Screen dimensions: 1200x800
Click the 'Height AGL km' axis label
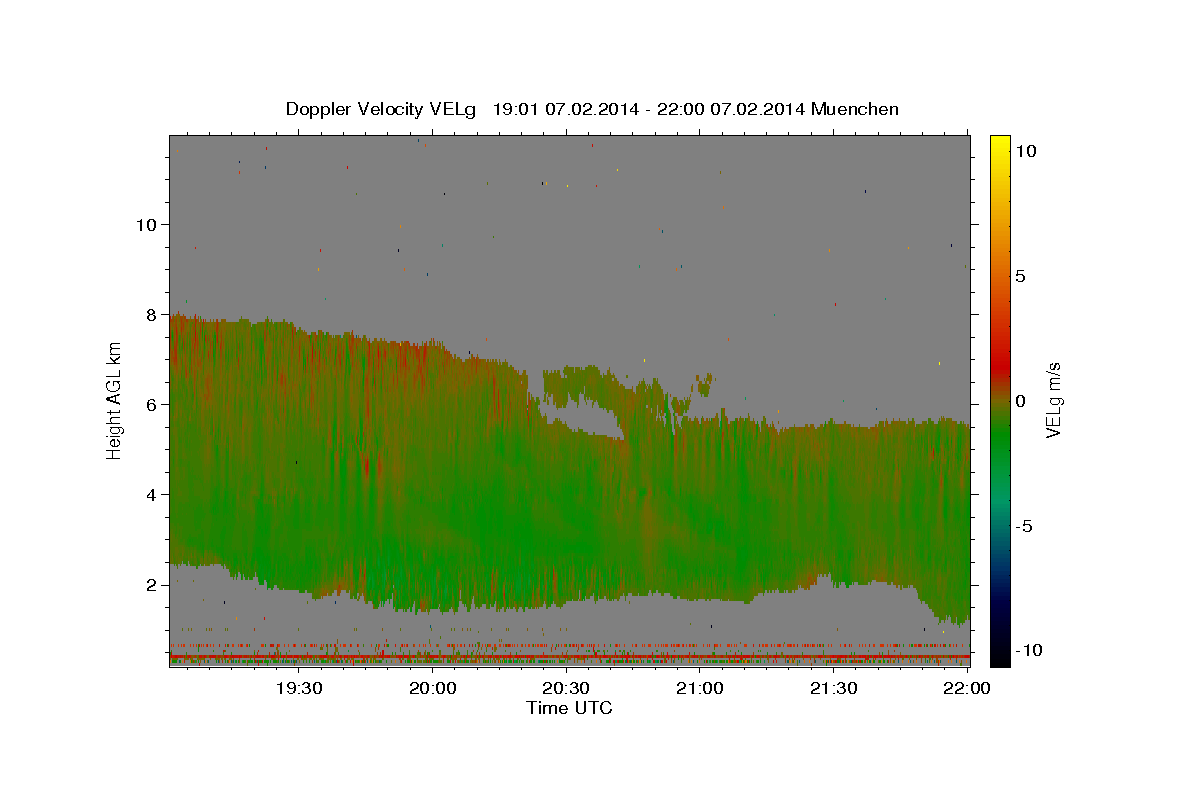coord(115,400)
